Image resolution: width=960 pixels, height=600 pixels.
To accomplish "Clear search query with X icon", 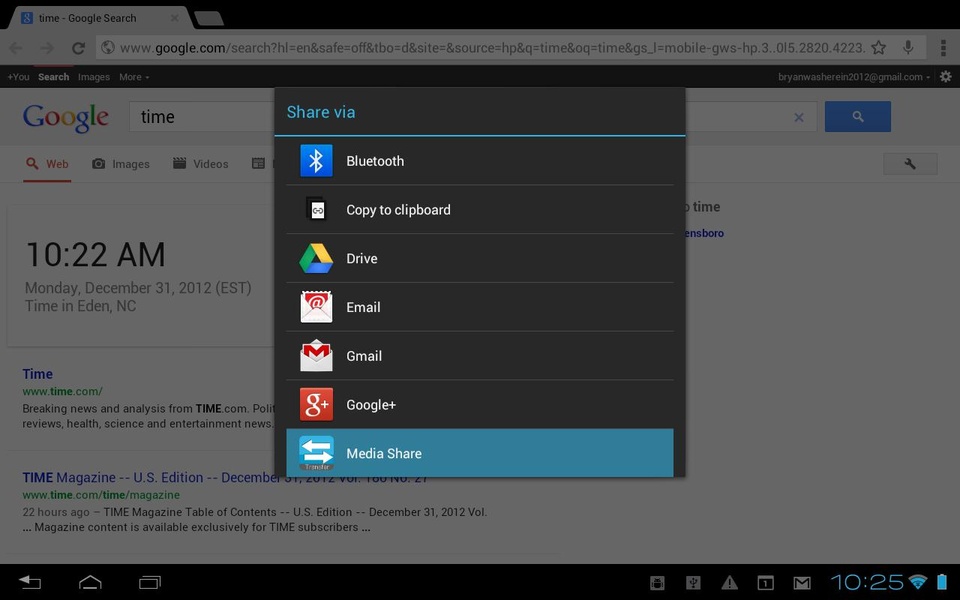I will (x=798, y=117).
